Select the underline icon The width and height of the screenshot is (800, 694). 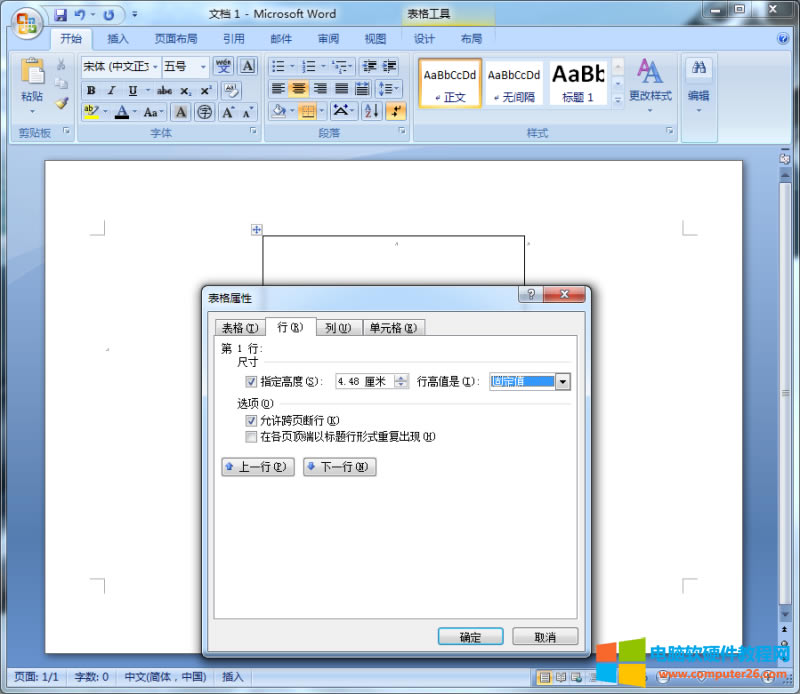click(x=132, y=90)
